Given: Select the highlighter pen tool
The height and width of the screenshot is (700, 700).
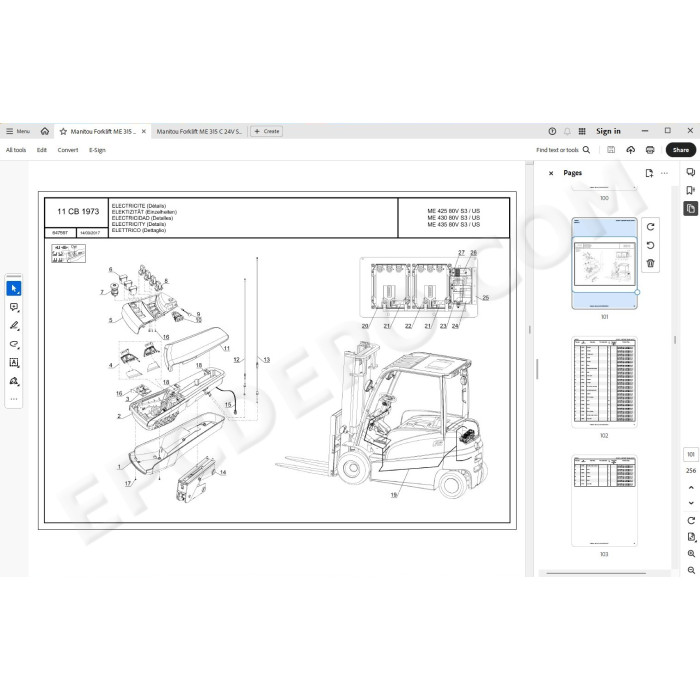Looking at the screenshot, I should pyautogui.click(x=14, y=325).
